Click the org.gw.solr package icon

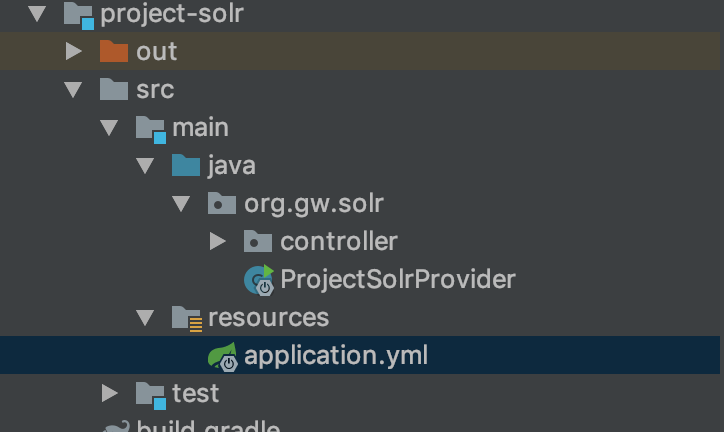pos(222,203)
